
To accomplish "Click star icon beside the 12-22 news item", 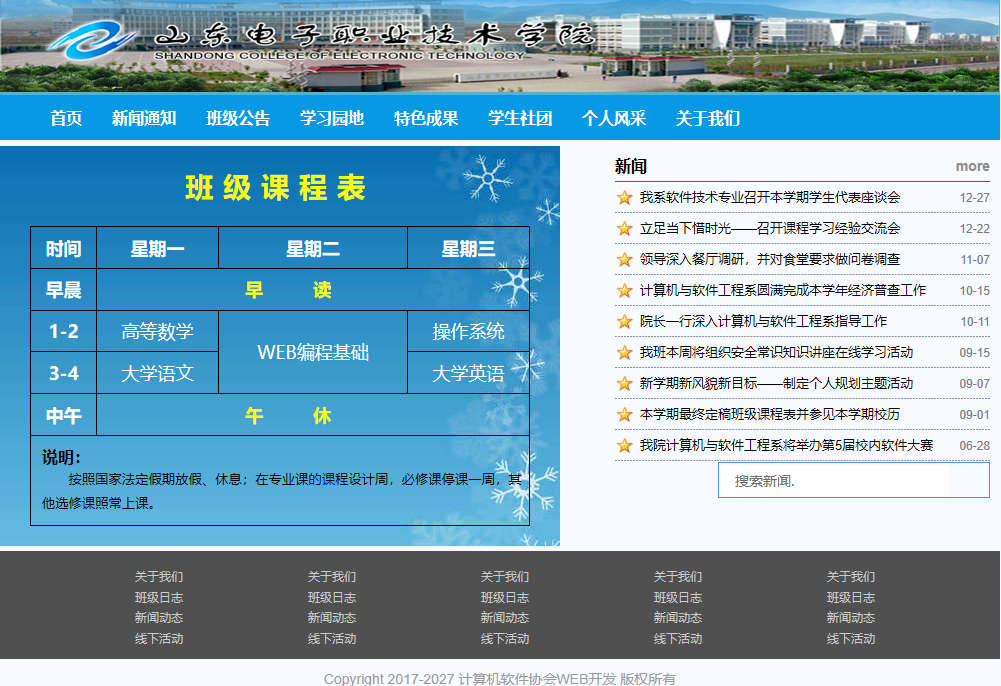I will click(625, 229).
